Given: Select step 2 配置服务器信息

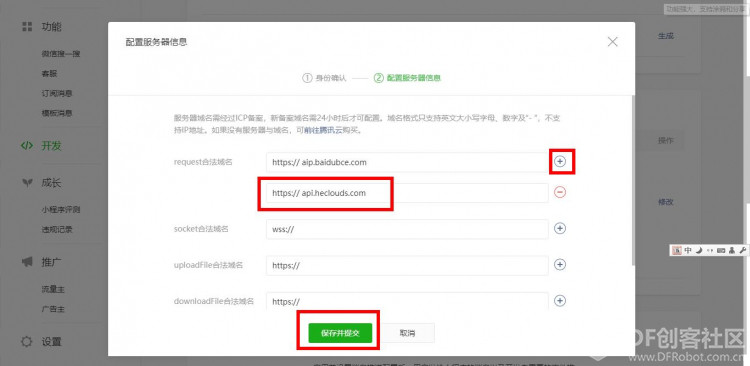Looking at the screenshot, I should (x=408, y=78).
